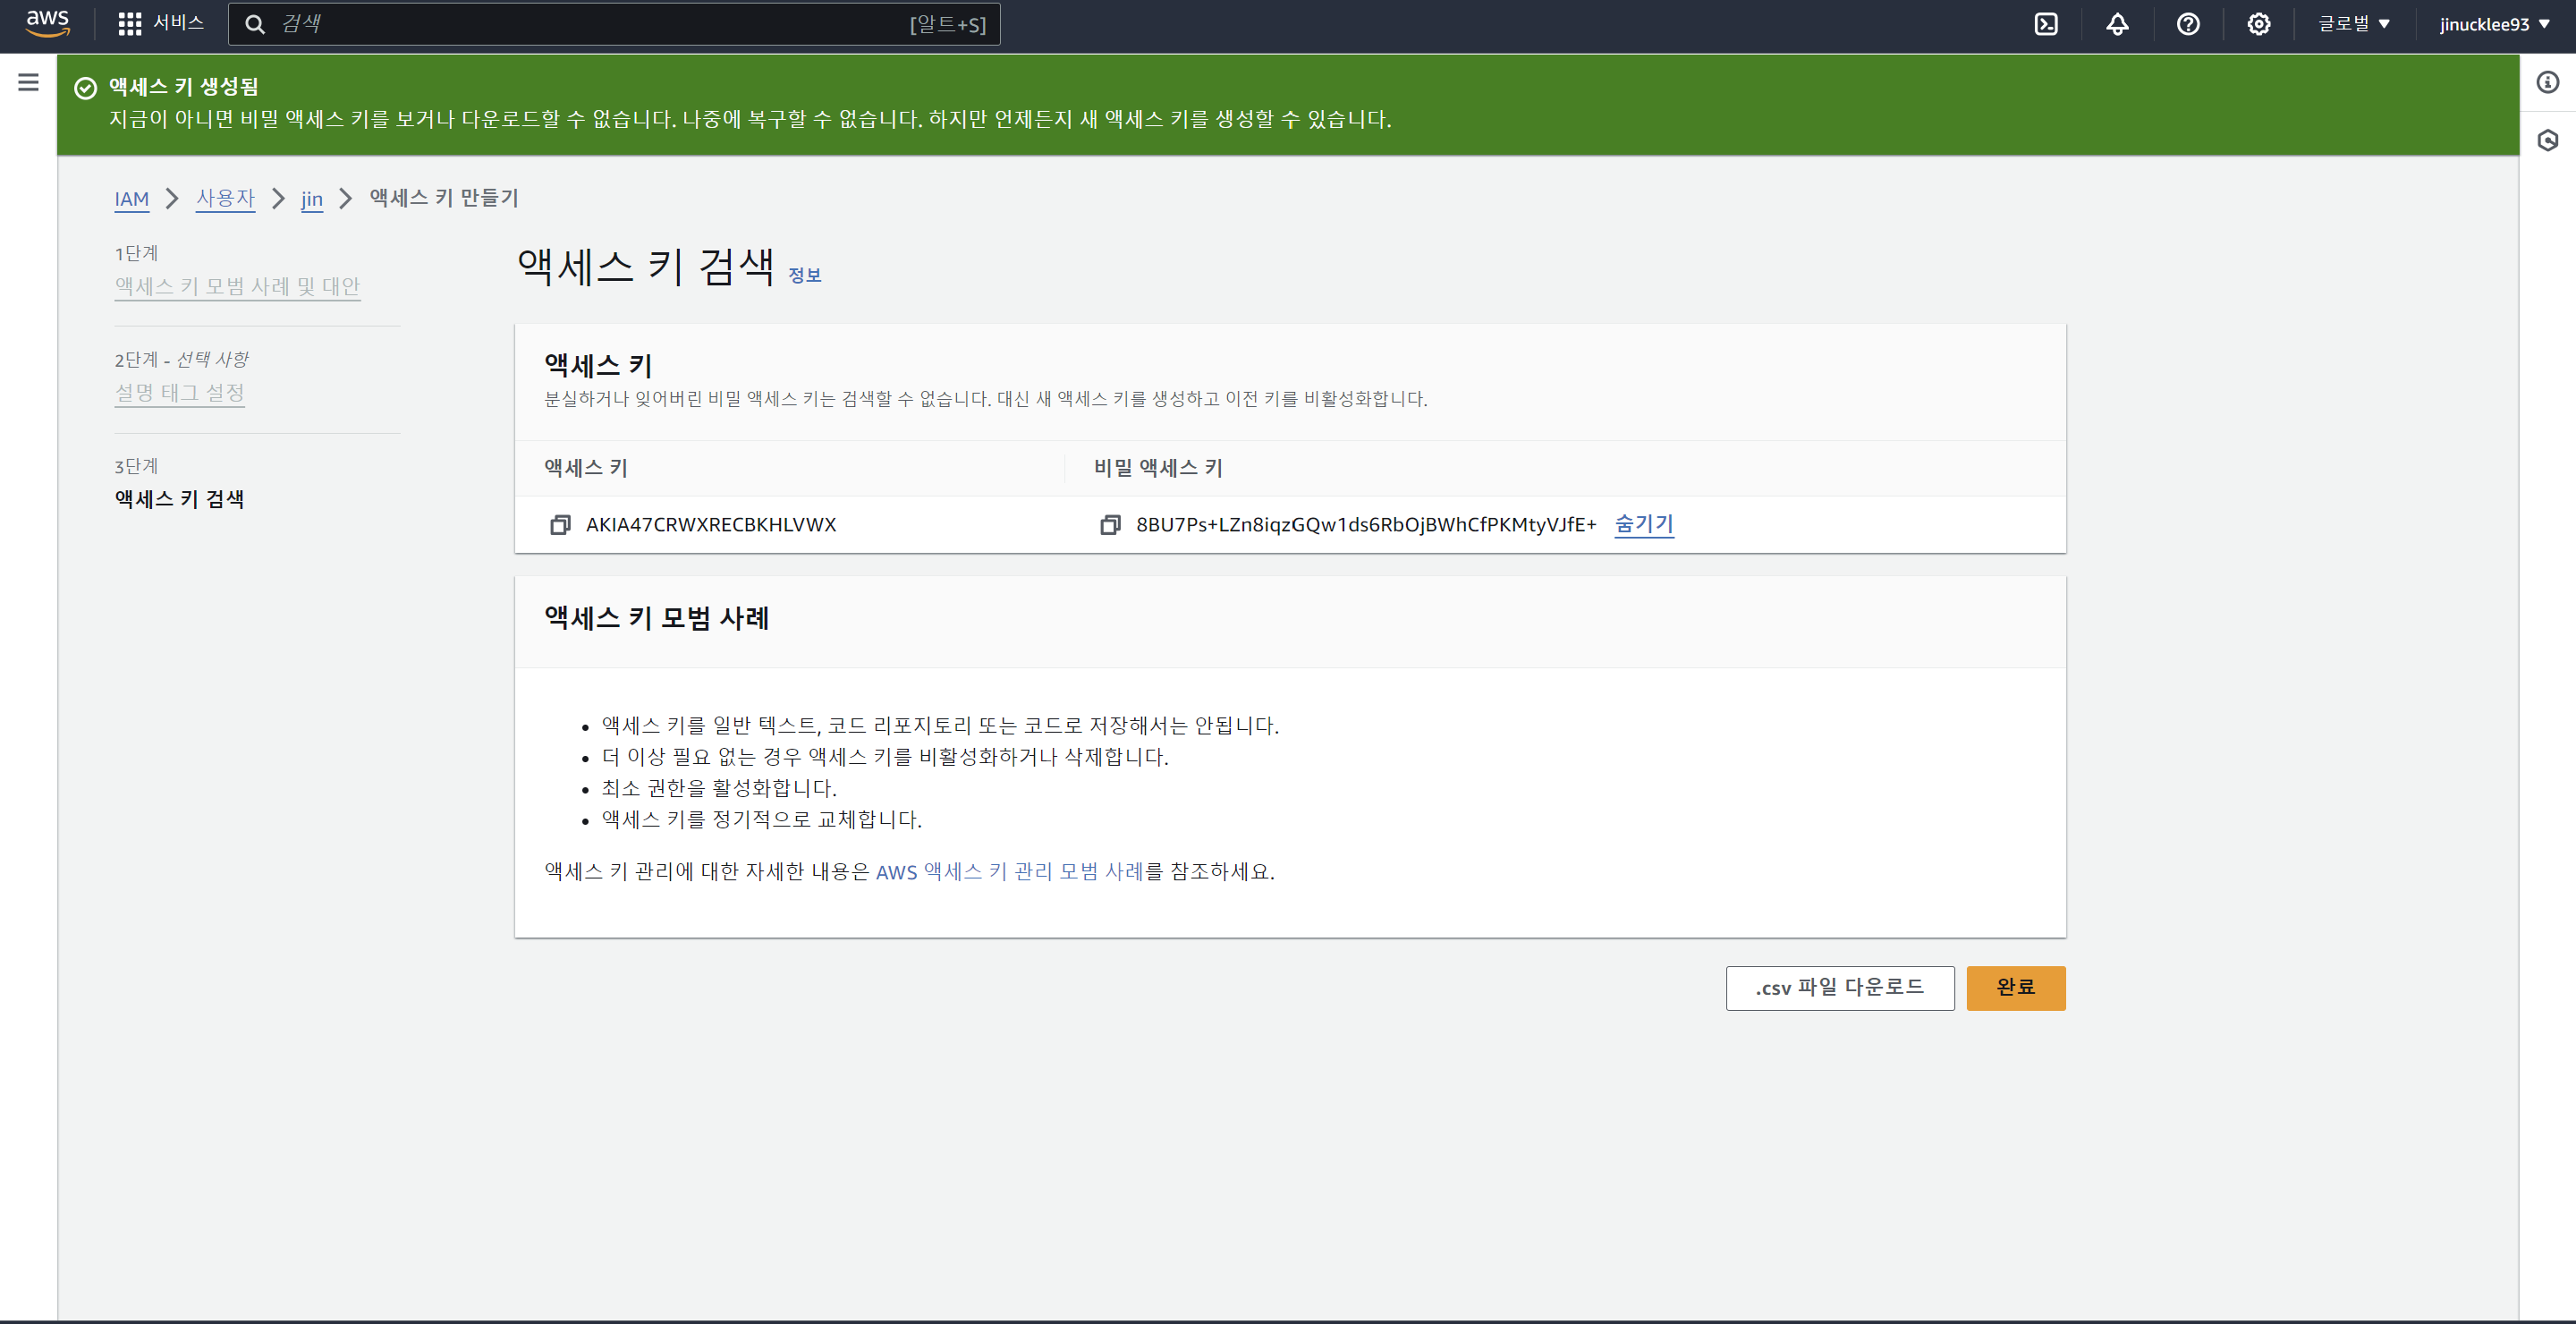Expand the jinucklee93 account dropdown
The height and width of the screenshot is (1324, 2576).
[2494, 24]
